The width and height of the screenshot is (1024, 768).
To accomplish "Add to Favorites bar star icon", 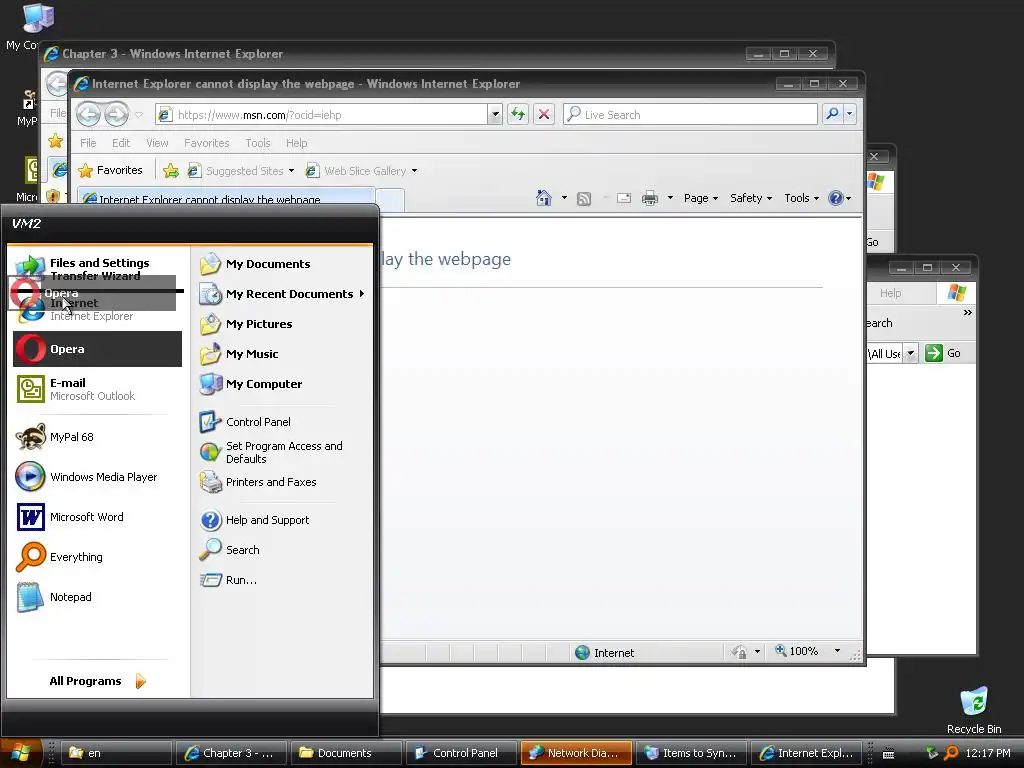I will coord(170,171).
